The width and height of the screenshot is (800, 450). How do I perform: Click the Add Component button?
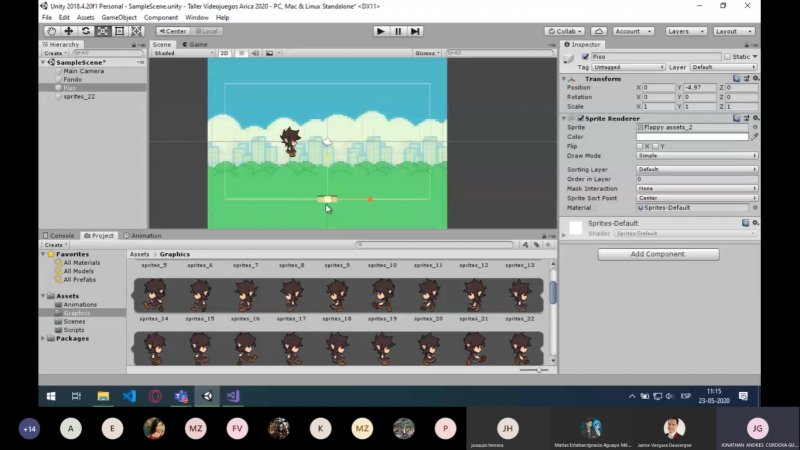(658, 254)
